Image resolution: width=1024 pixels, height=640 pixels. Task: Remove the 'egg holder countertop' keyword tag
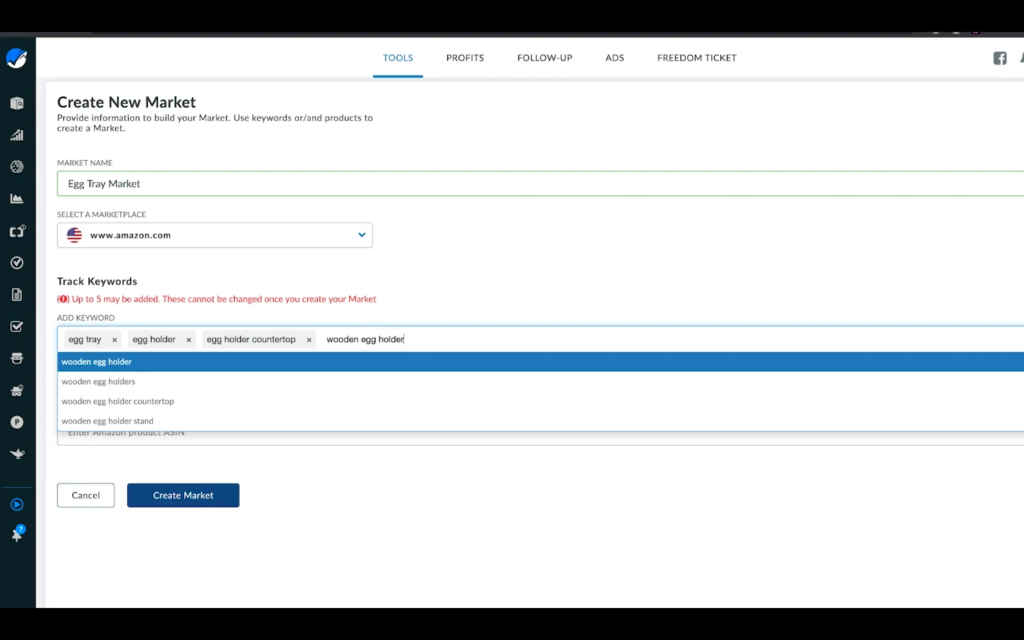[x=308, y=339]
